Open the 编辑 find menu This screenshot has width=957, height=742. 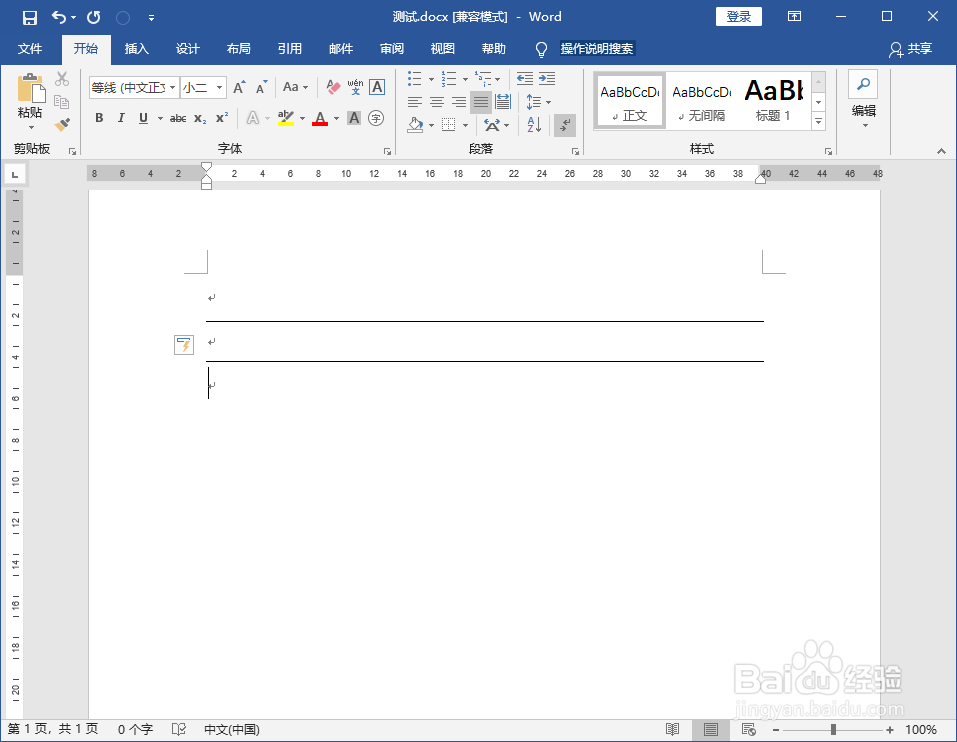[864, 101]
